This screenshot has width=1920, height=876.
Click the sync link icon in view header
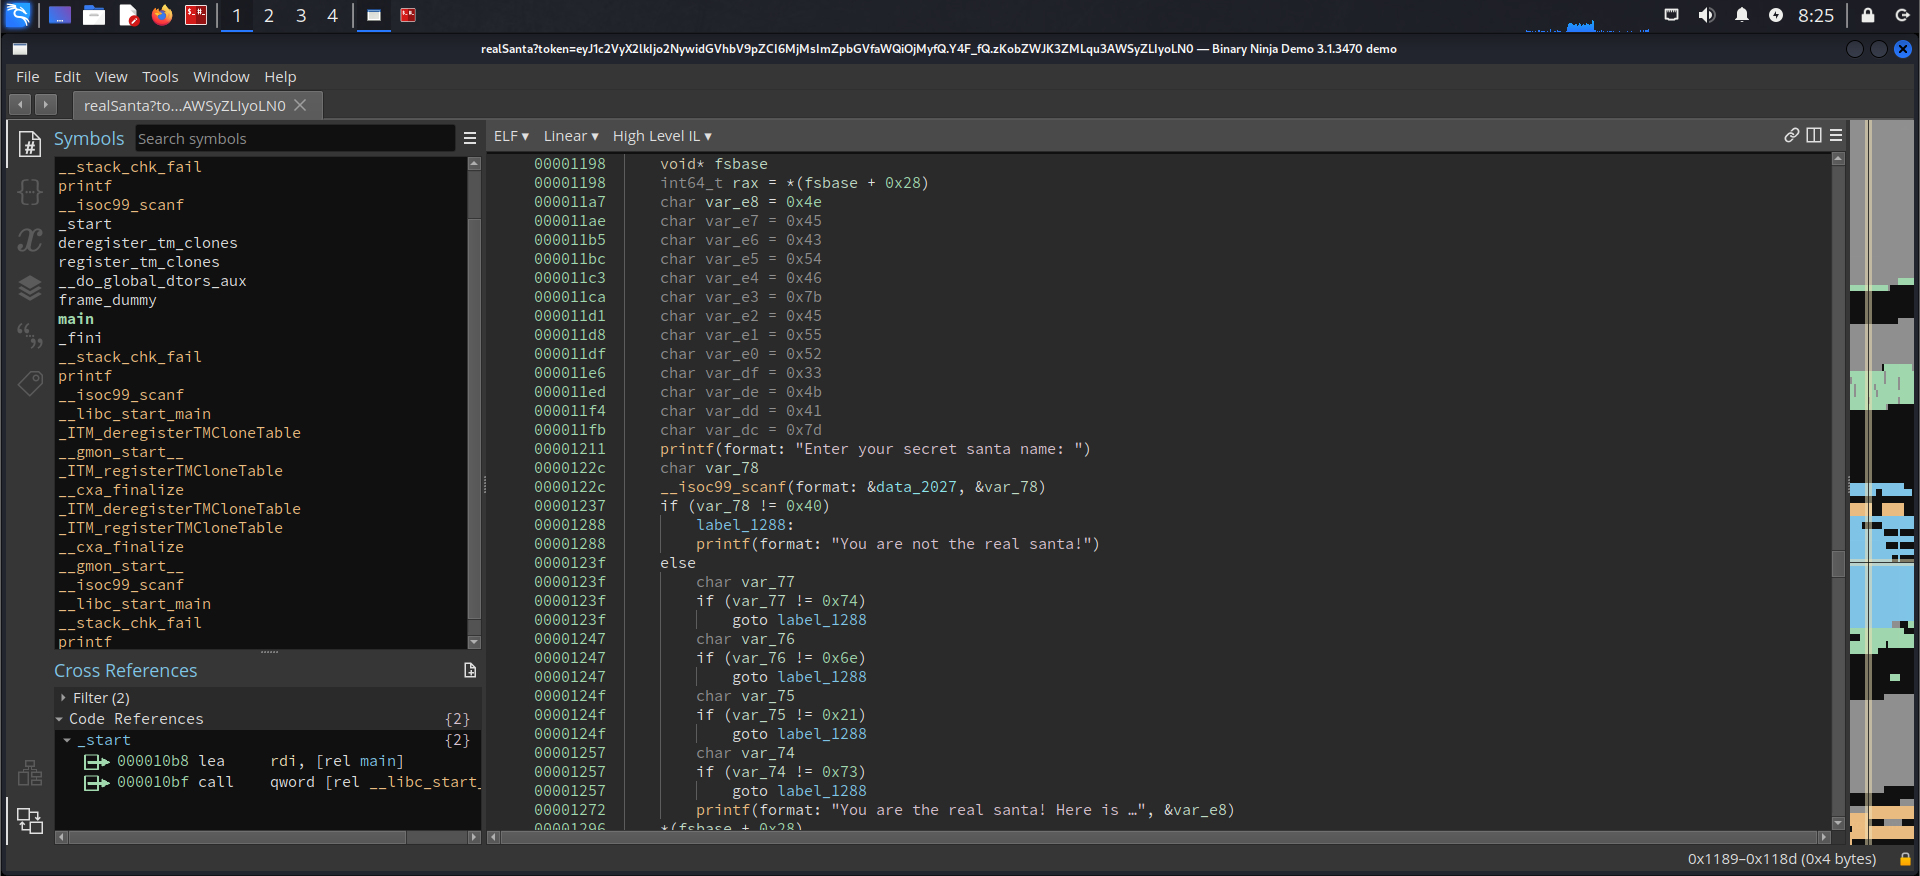click(x=1792, y=135)
